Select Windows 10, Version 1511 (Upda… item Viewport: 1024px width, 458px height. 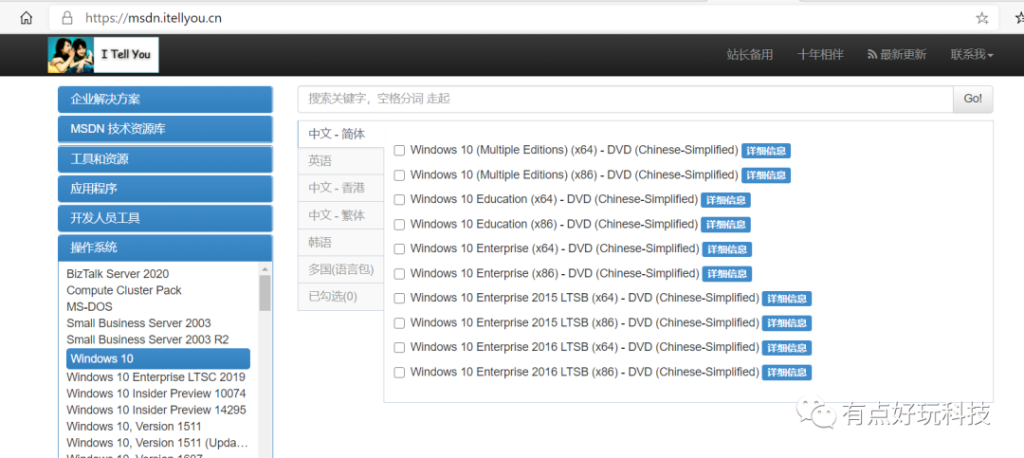point(157,443)
